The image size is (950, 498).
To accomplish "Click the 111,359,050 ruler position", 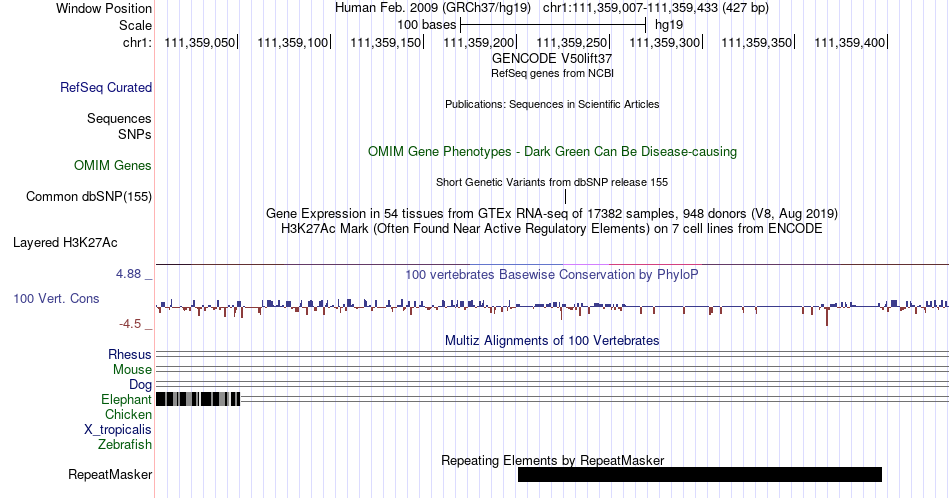I will click(x=200, y=42).
